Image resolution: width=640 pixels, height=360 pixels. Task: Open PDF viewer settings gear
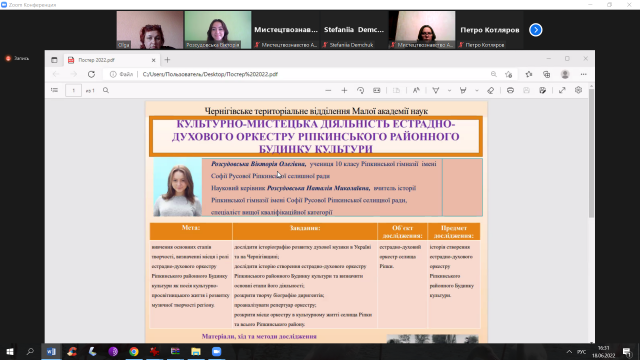pos(578,90)
